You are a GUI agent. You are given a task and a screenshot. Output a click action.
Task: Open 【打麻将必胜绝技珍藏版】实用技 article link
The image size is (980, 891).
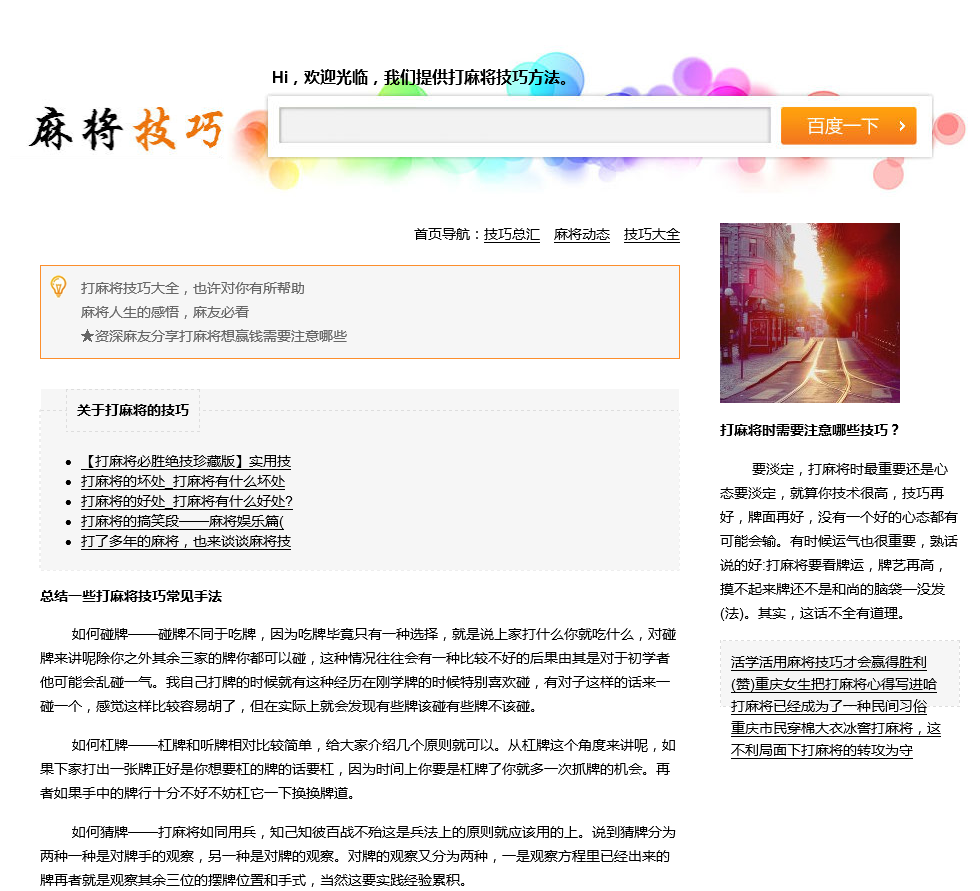(x=186, y=461)
